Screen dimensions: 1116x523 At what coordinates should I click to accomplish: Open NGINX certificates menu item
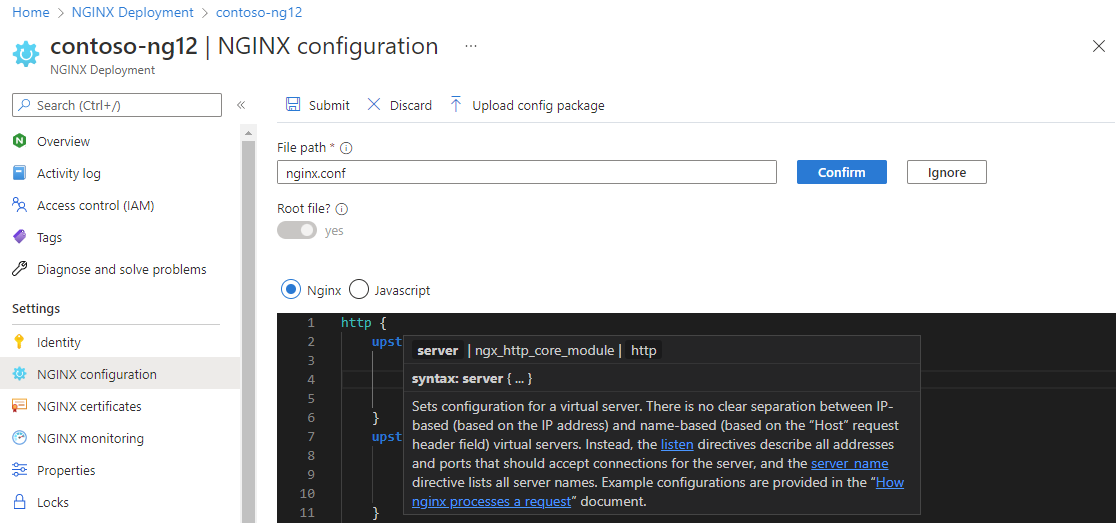pos(89,406)
